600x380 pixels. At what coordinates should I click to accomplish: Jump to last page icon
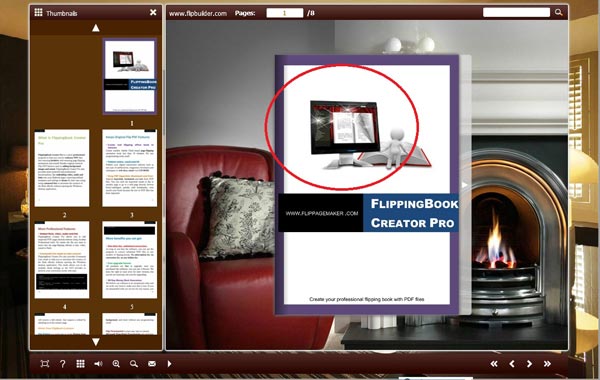point(547,364)
